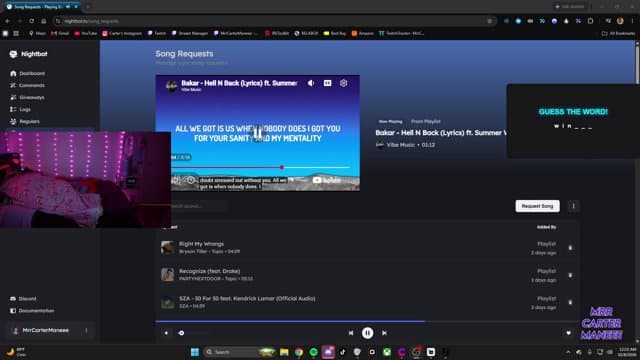Screen dimensions: 640x360
Task: Click the volume icon in bottom player bar
Action: 166,333
